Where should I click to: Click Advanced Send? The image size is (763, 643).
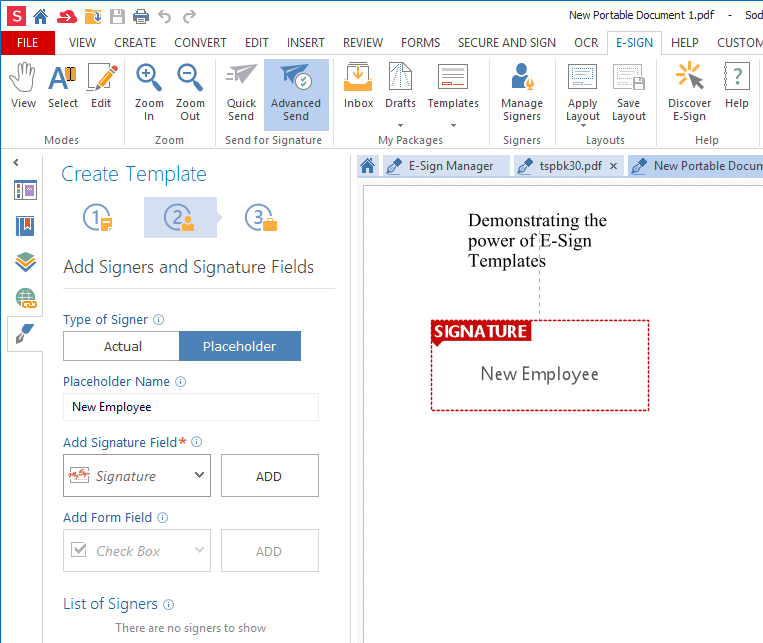(x=296, y=94)
